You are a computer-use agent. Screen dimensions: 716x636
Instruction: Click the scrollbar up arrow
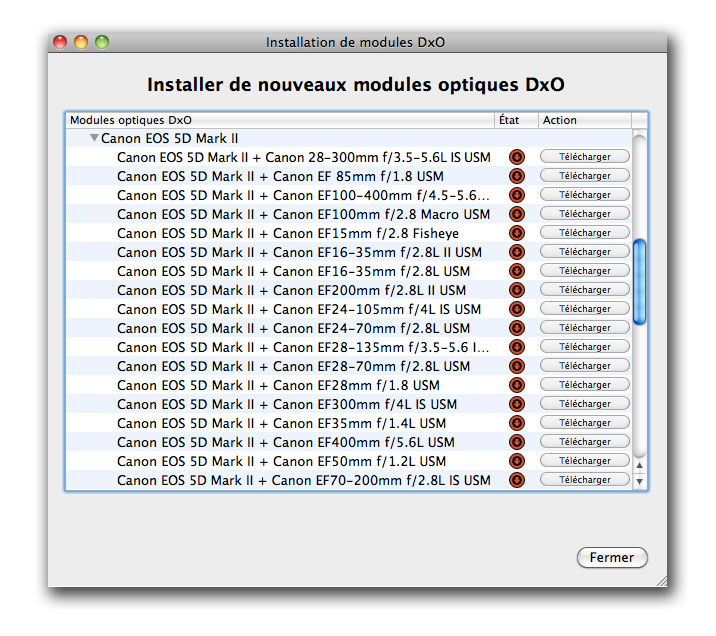[639, 465]
